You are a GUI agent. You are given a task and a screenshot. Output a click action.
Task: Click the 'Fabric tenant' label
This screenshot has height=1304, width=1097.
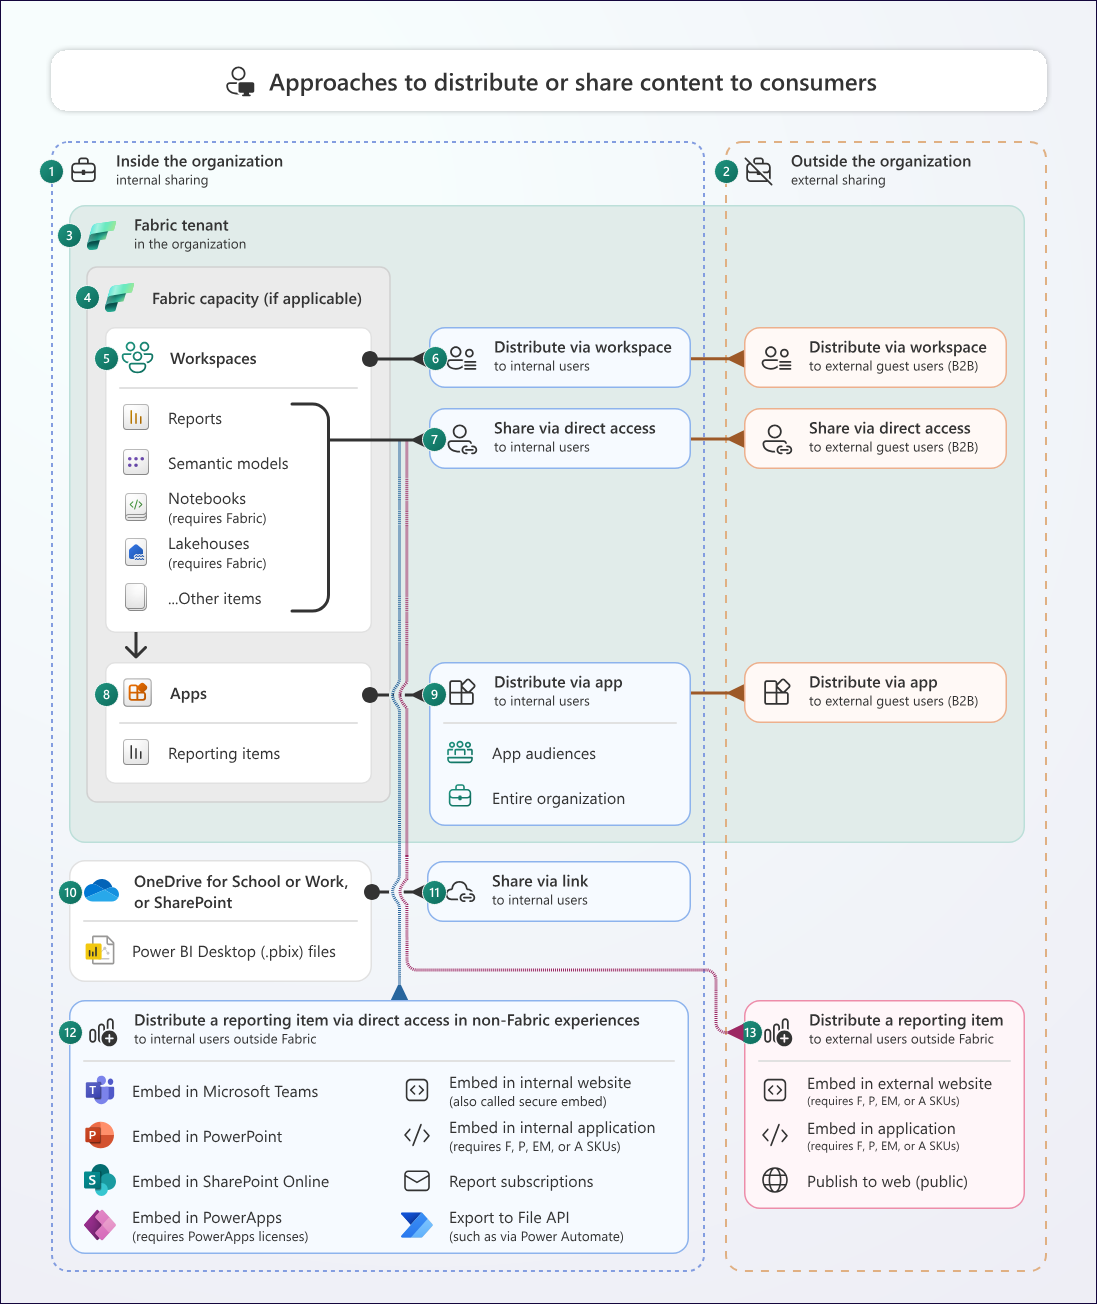(181, 225)
